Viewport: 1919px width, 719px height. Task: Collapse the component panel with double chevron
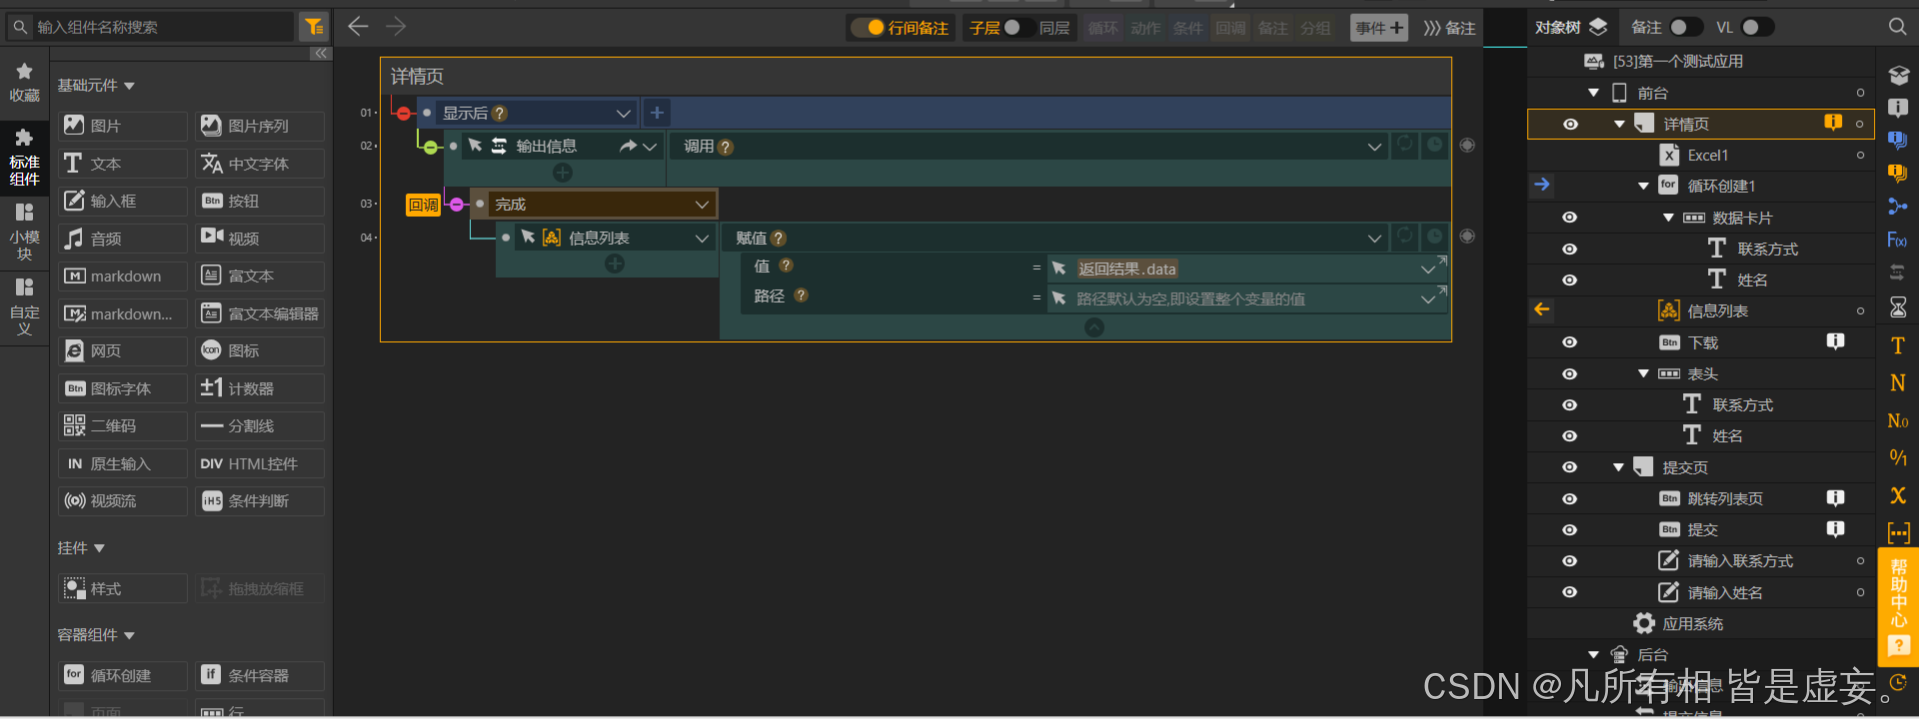coord(320,53)
